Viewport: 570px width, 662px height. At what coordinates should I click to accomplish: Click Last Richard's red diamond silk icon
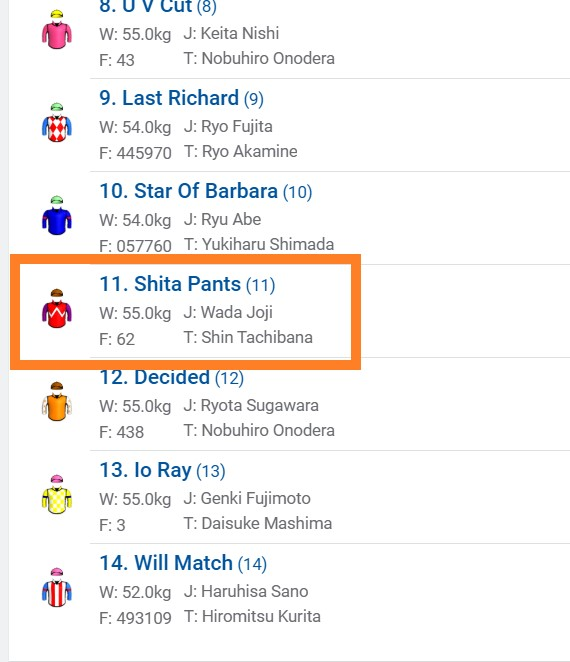[57, 122]
